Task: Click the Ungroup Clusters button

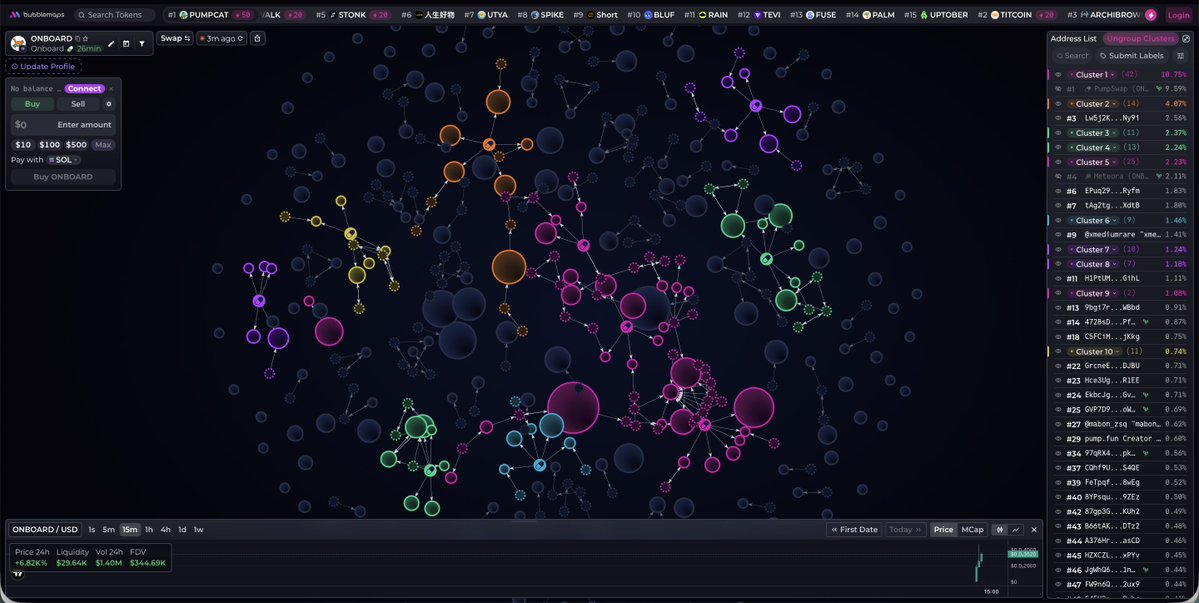Action: [x=1139, y=38]
